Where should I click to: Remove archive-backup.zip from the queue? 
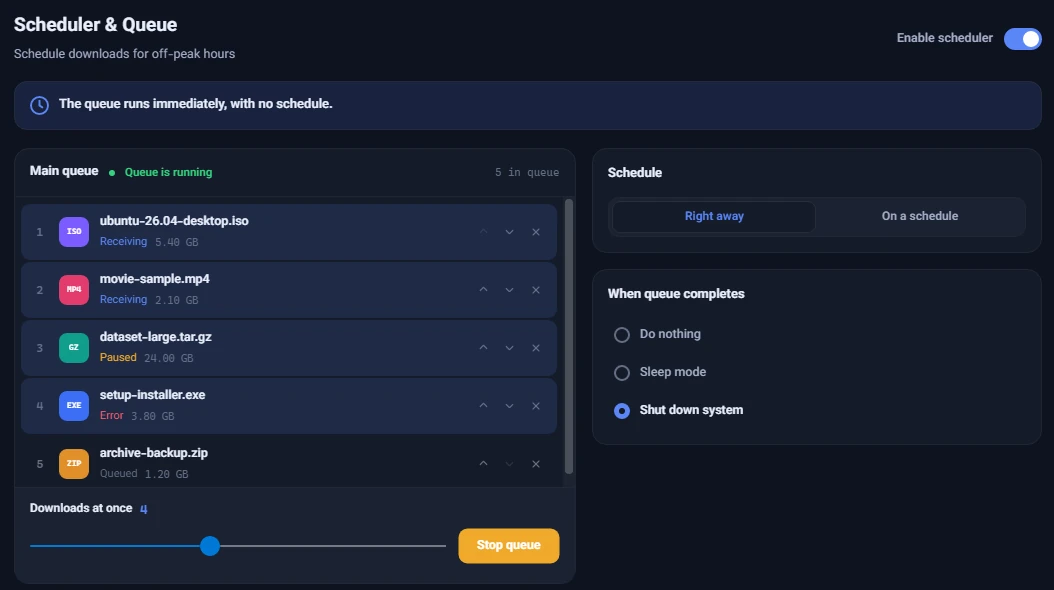tap(536, 464)
